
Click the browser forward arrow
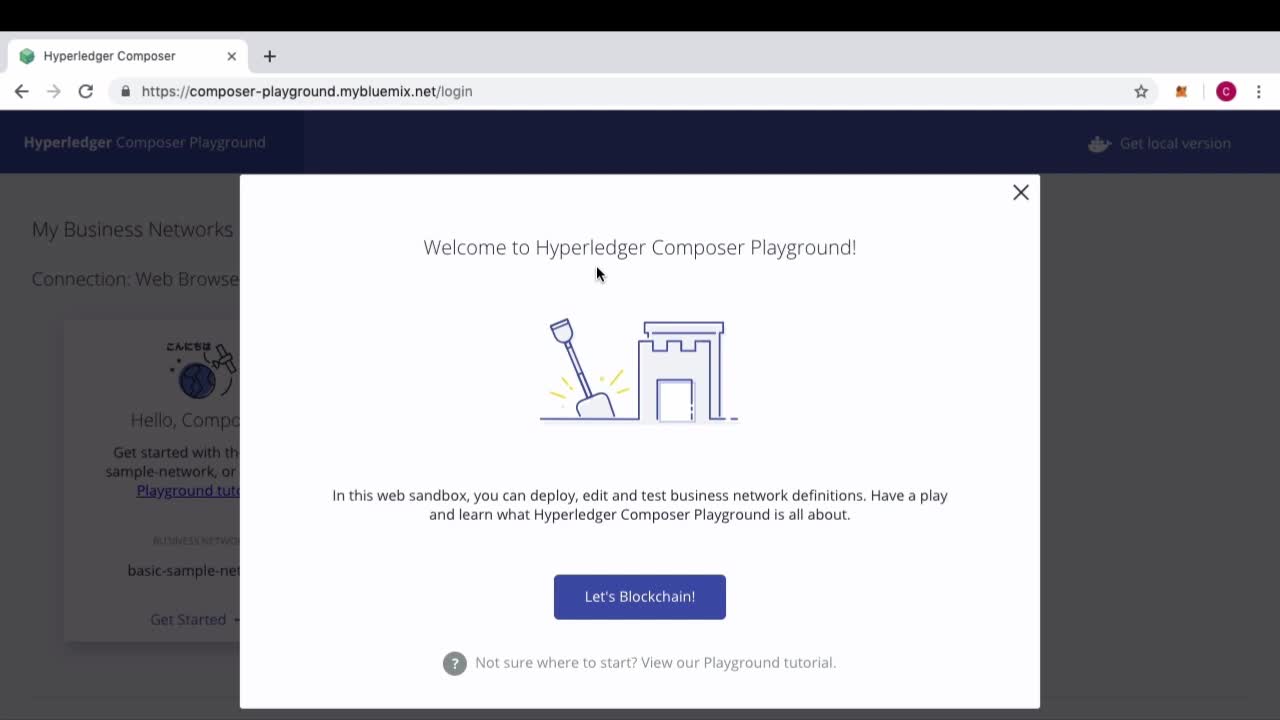click(54, 91)
